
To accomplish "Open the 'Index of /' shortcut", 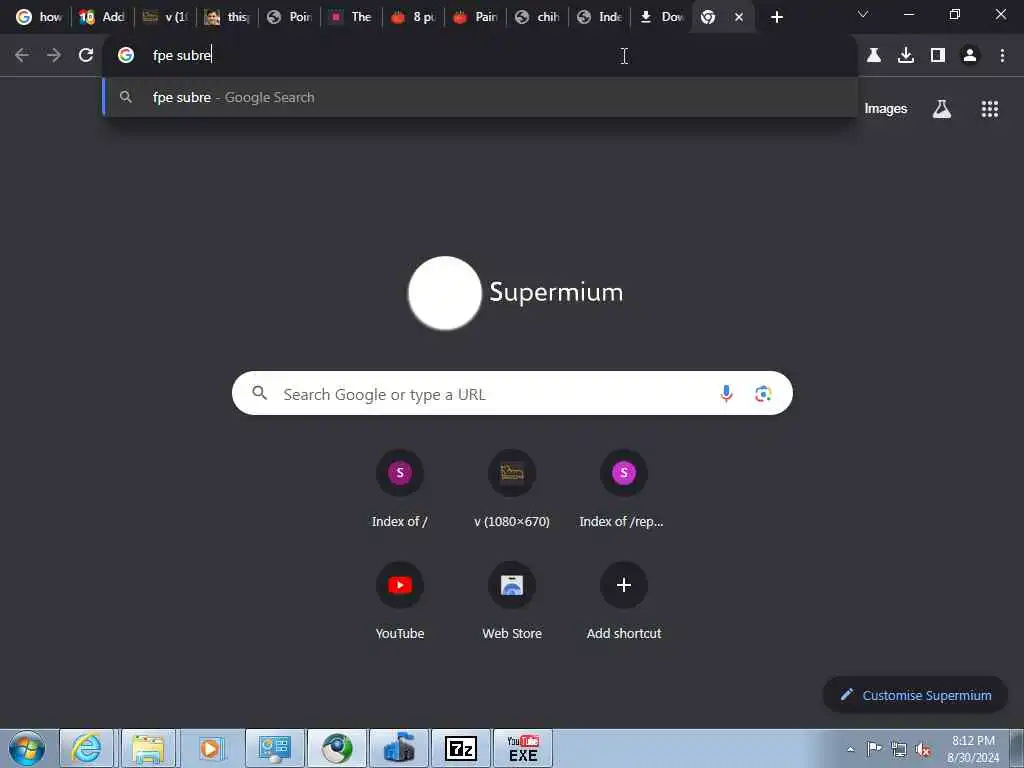I will pyautogui.click(x=400, y=489).
